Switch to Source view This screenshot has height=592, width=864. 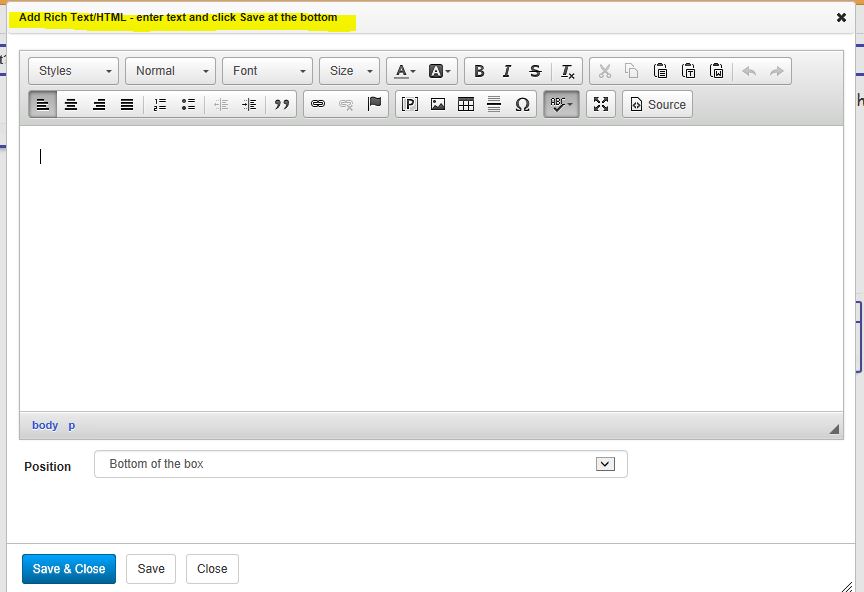coord(657,104)
